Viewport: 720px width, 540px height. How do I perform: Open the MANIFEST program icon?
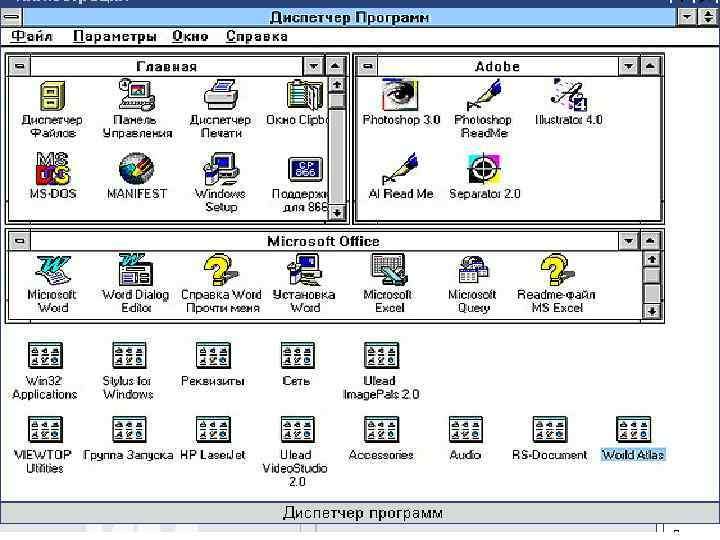pyautogui.click(x=136, y=169)
